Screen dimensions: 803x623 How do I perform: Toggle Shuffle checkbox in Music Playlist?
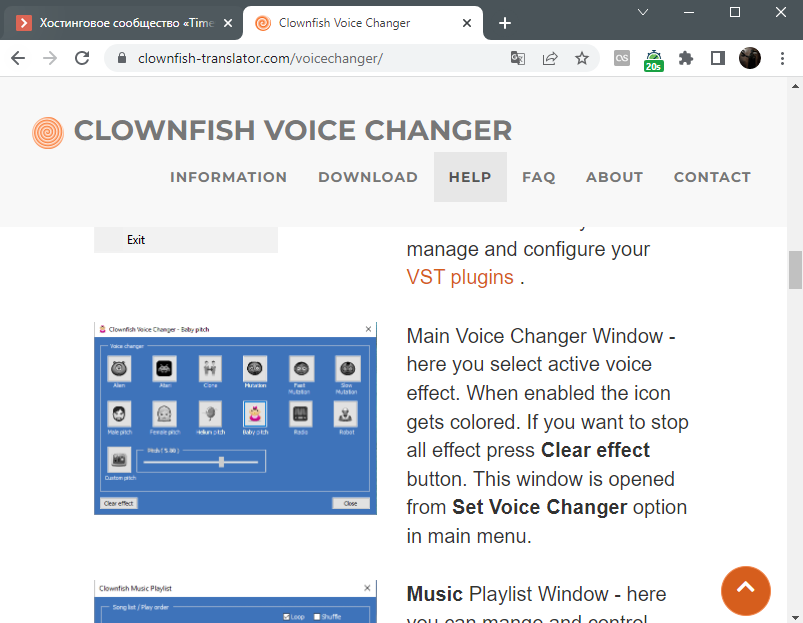[x=316, y=616]
